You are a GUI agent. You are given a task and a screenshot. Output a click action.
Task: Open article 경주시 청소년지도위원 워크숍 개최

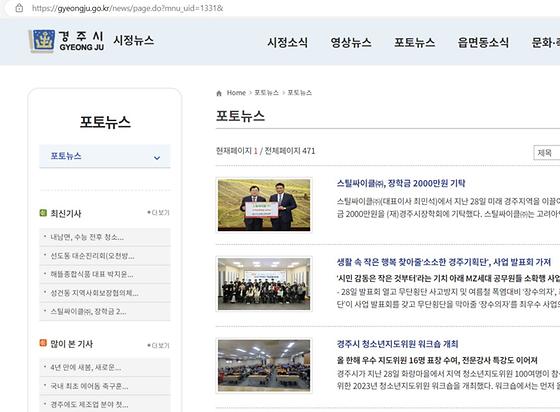click(397, 344)
